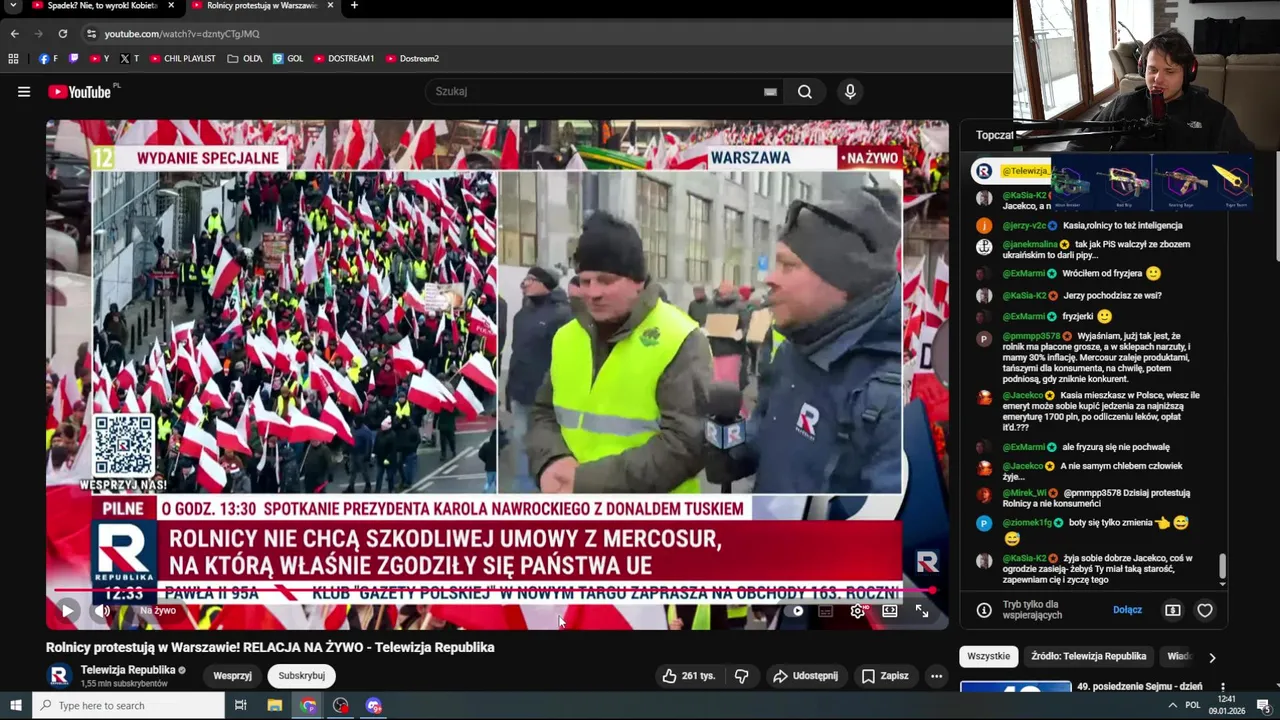
Task: Open a new browser tab
Action: (x=354, y=6)
